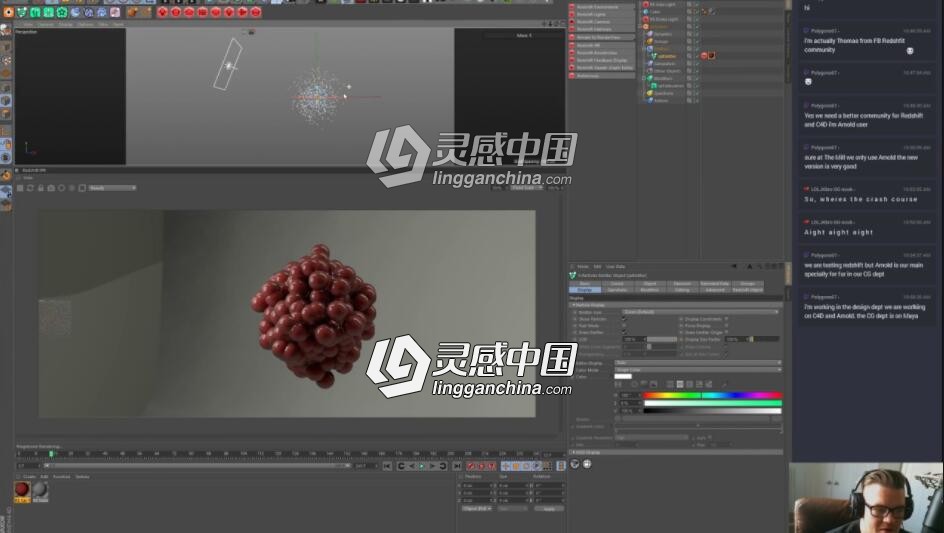Click the green flower-shaped X-Particles toolbar icon
The image size is (944, 533).
pos(61,11)
